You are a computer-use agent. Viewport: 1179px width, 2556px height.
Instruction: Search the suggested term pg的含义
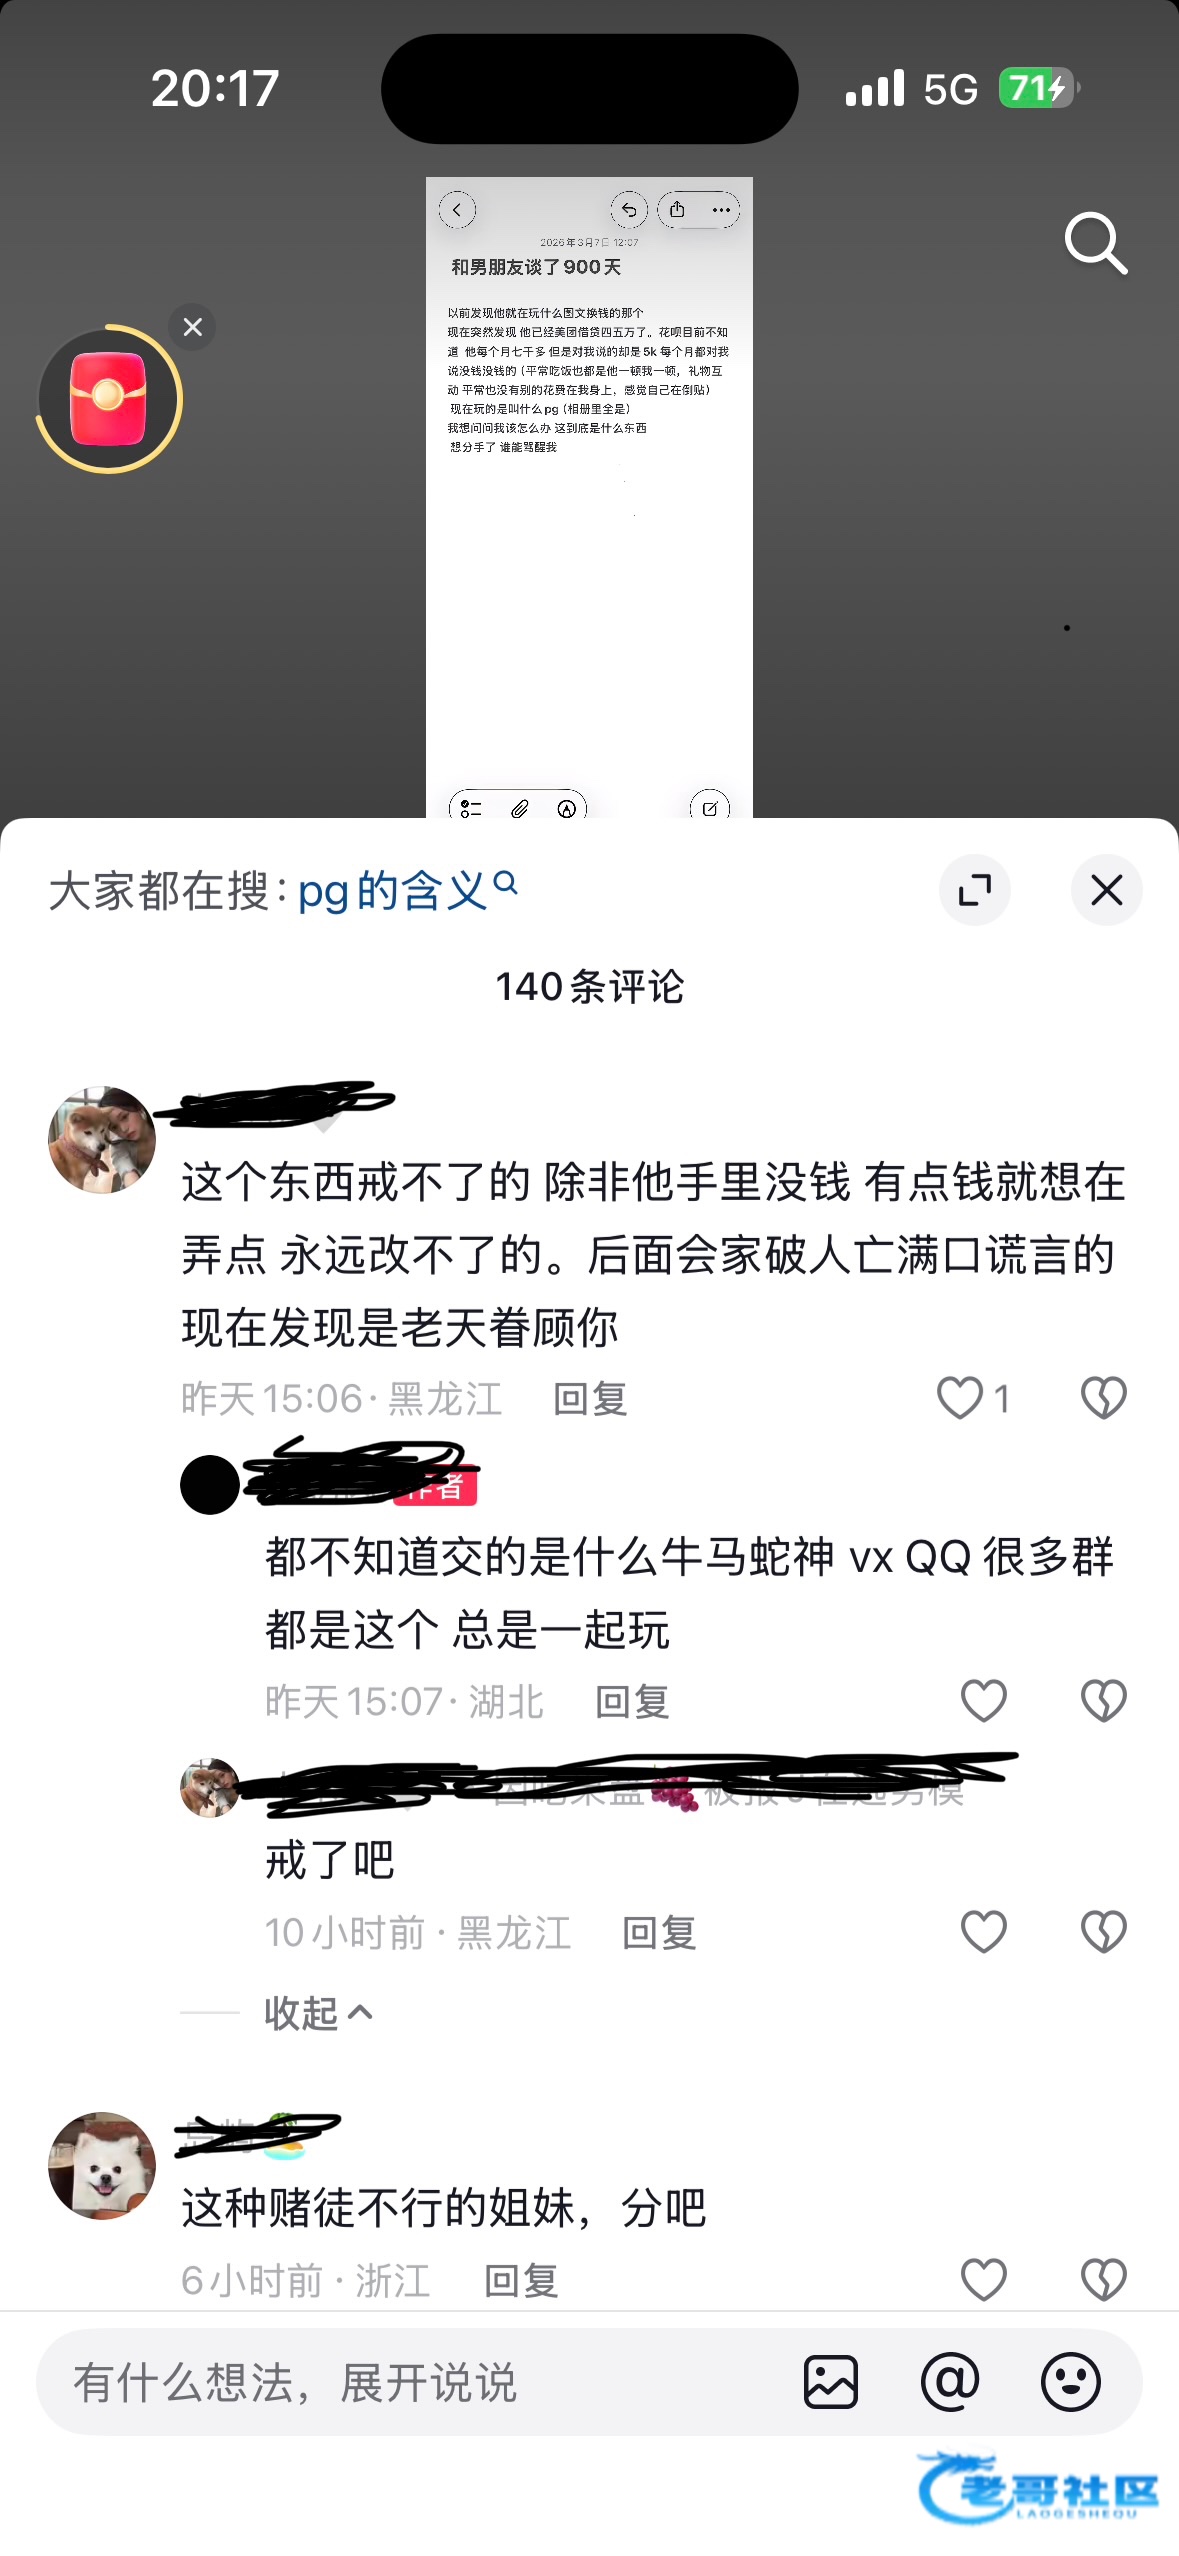[407, 890]
